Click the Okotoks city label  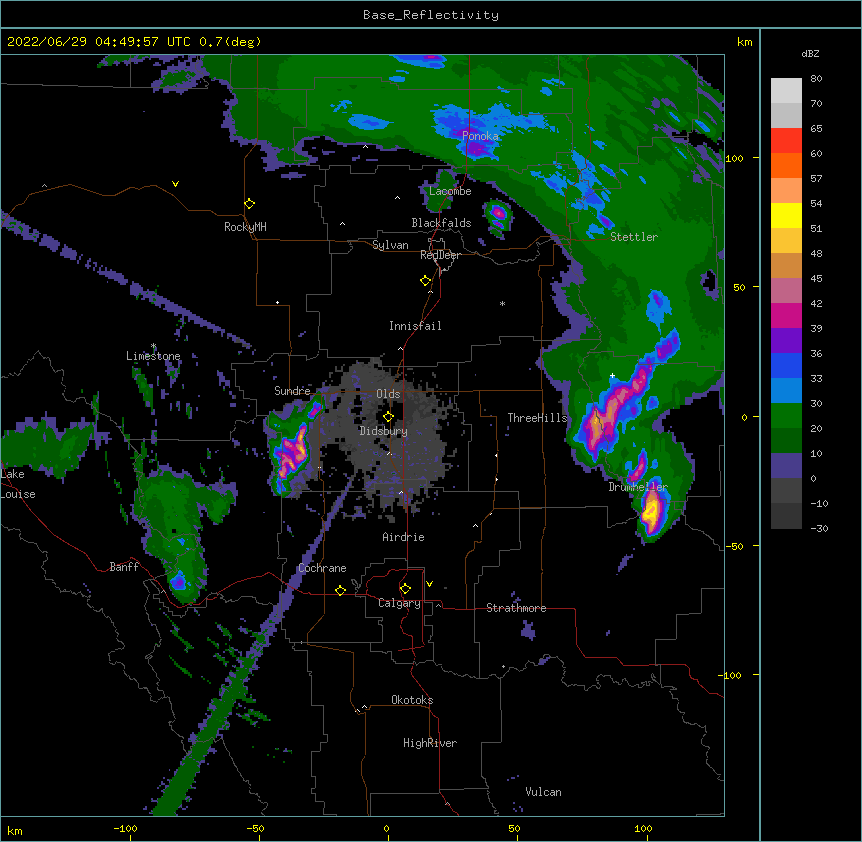pos(412,700)
